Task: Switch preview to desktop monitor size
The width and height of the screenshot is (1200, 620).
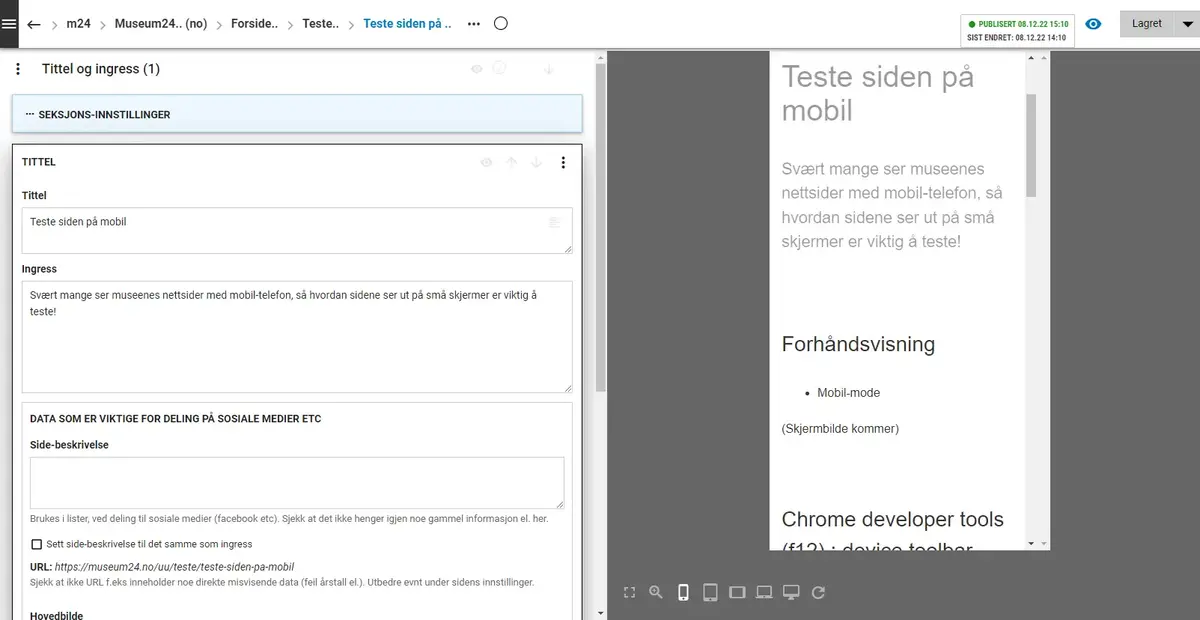Action: (x=791, y=592)
